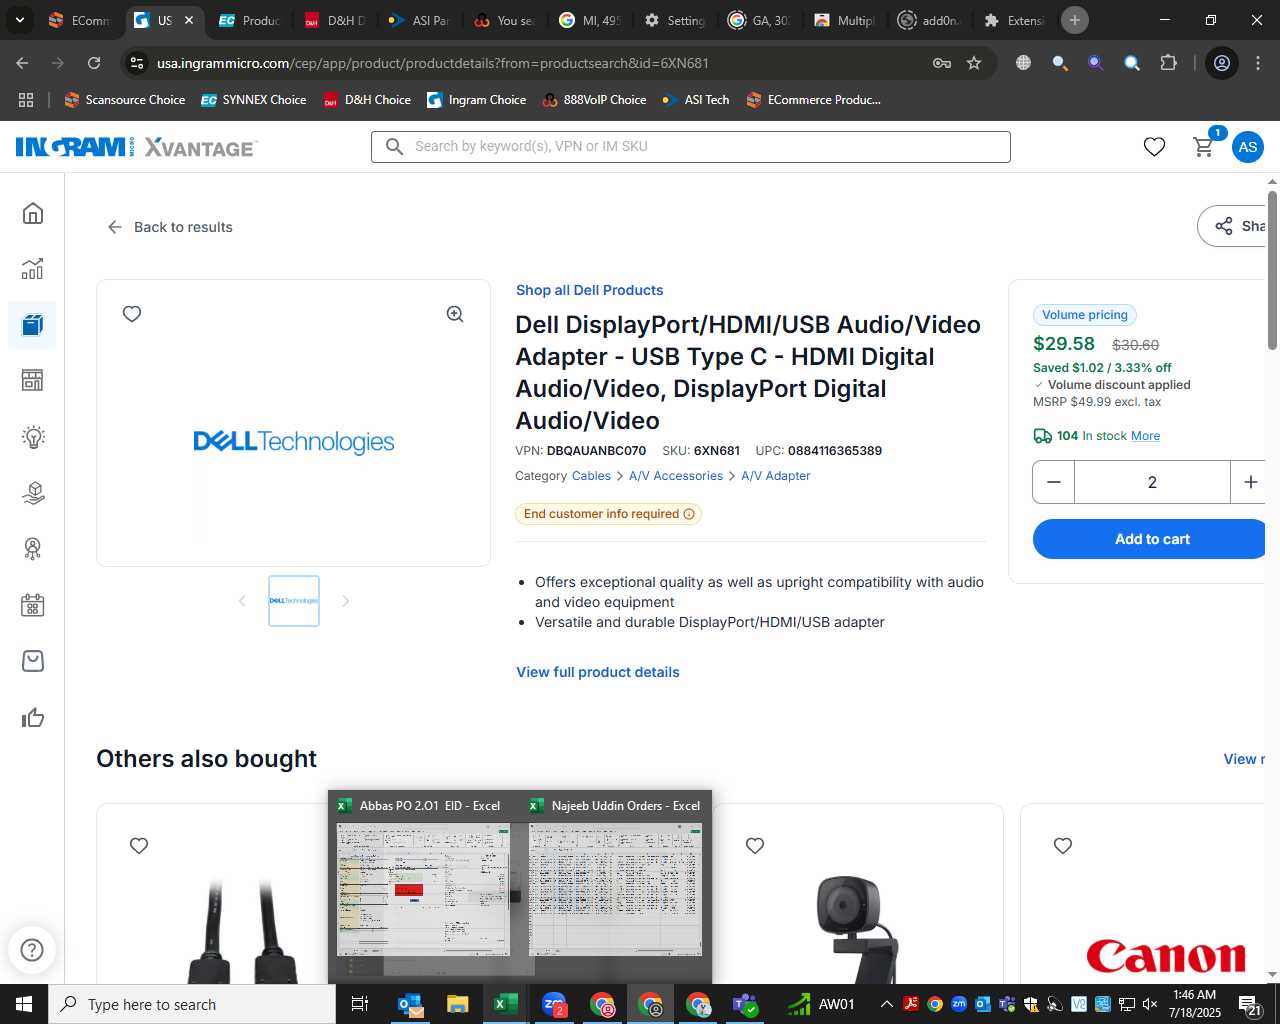Screen dimensions: 1280x1024
Task: Open the wishlist heart in header
Action: (1154, 147)
